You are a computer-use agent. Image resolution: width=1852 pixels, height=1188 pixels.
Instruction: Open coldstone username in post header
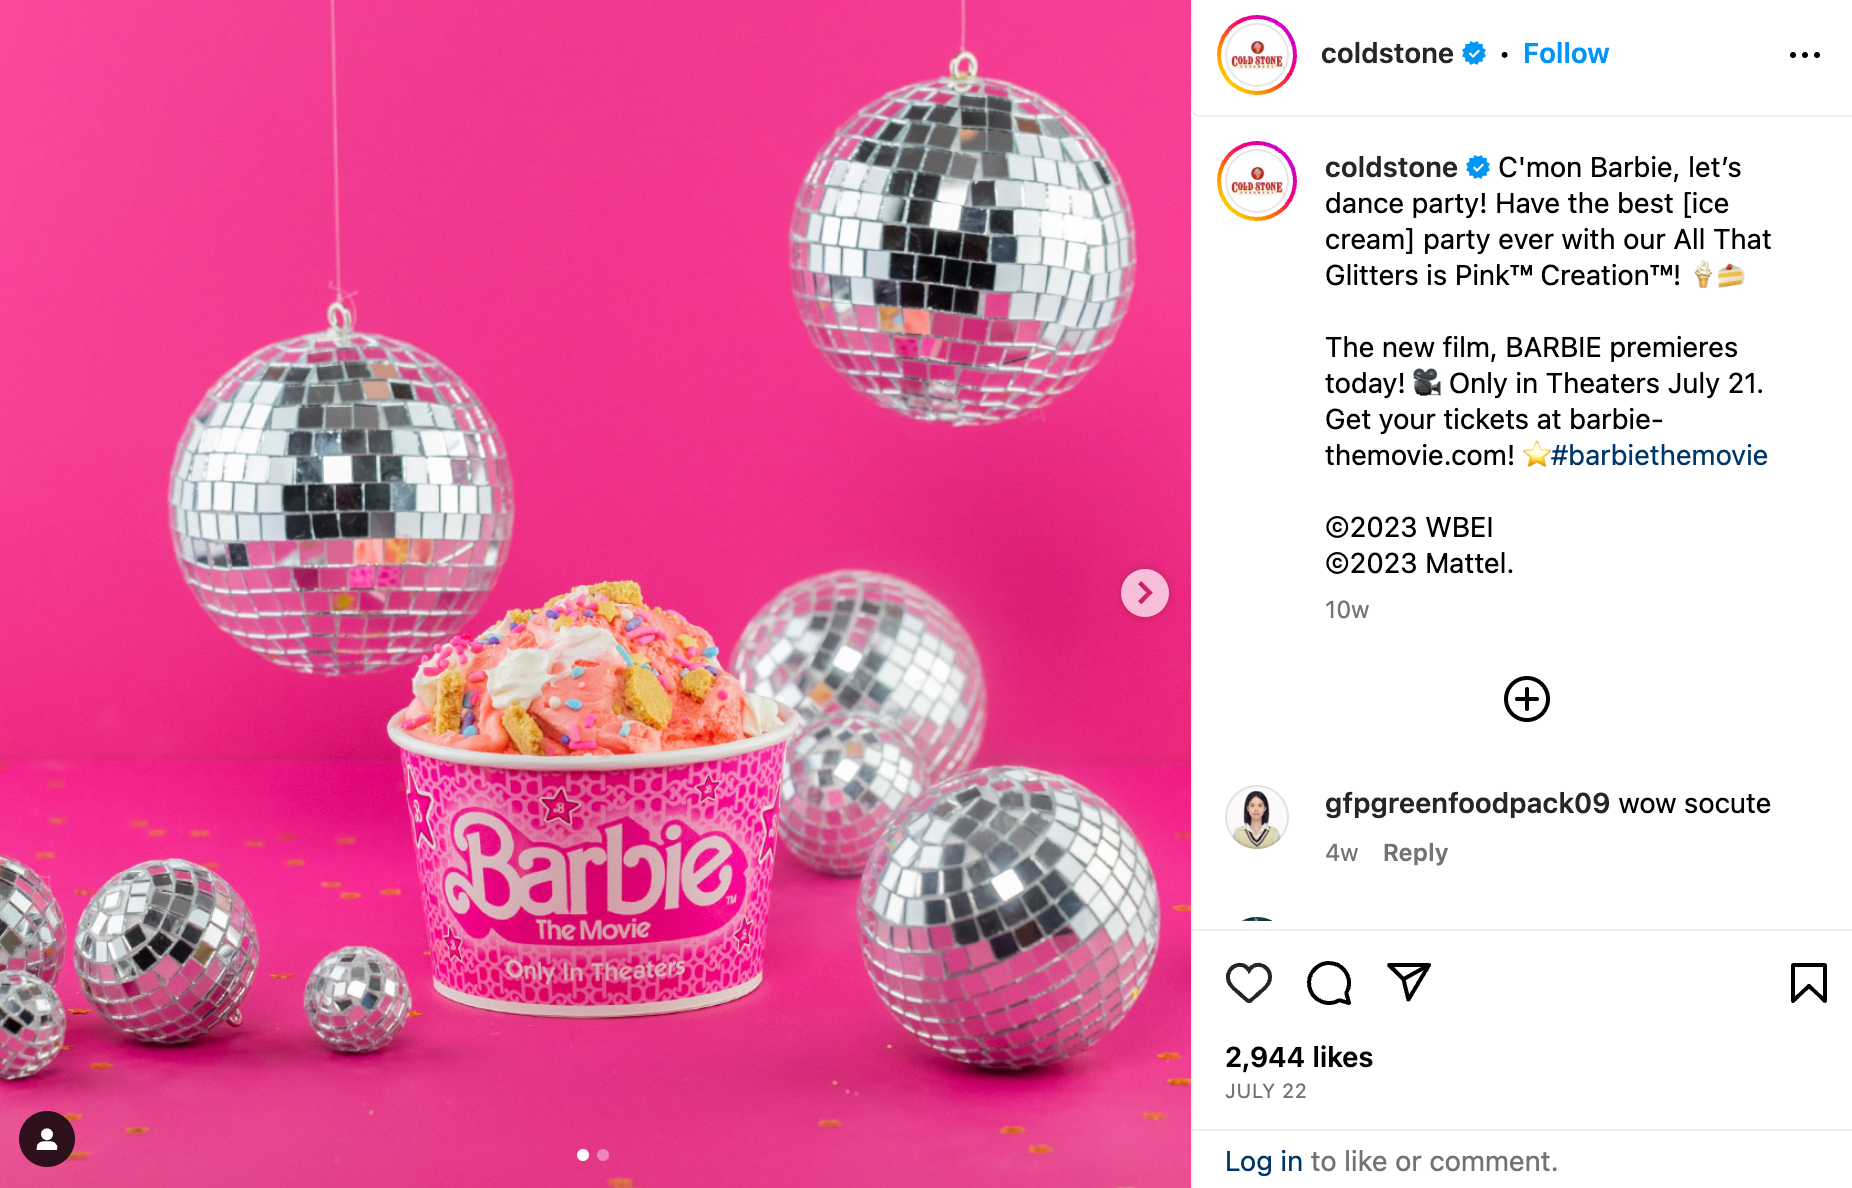tap(1387, 54)
